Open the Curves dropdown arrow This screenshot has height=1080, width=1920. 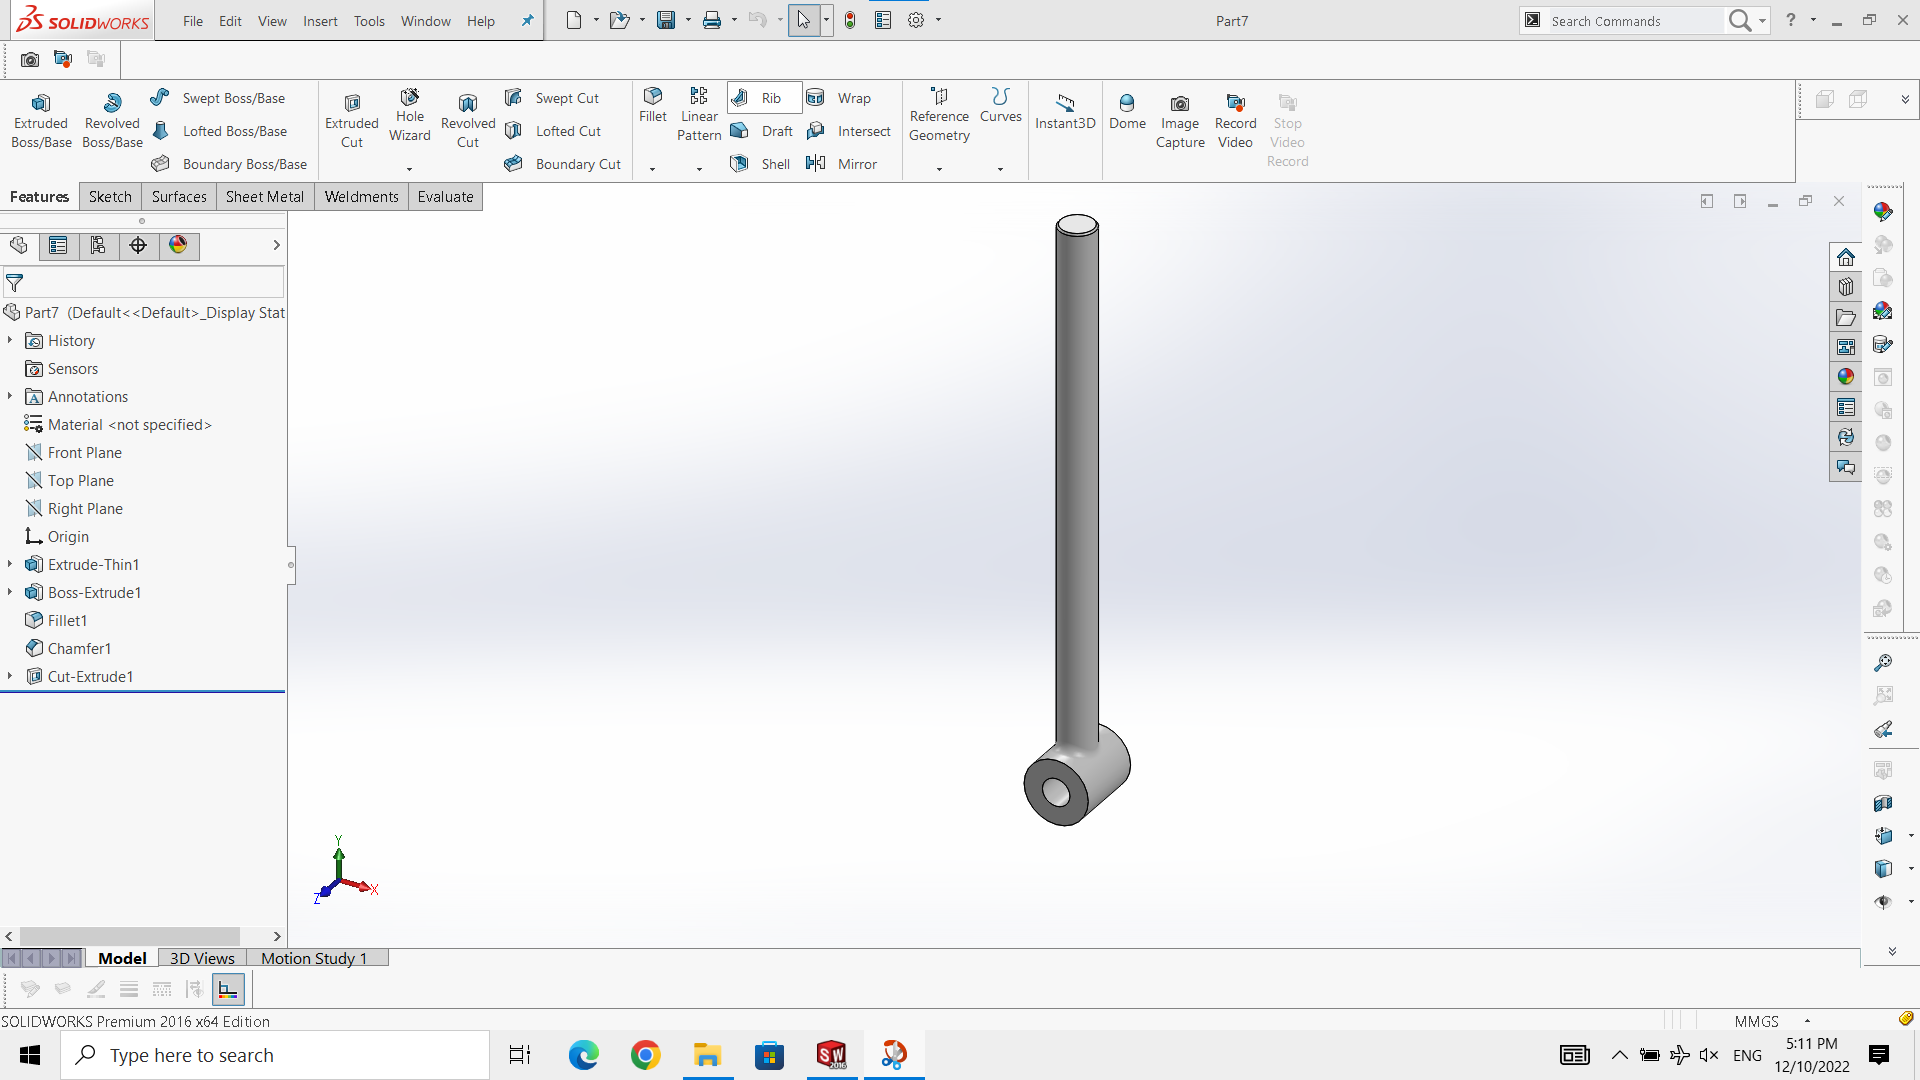click(x=1000, y=169)
